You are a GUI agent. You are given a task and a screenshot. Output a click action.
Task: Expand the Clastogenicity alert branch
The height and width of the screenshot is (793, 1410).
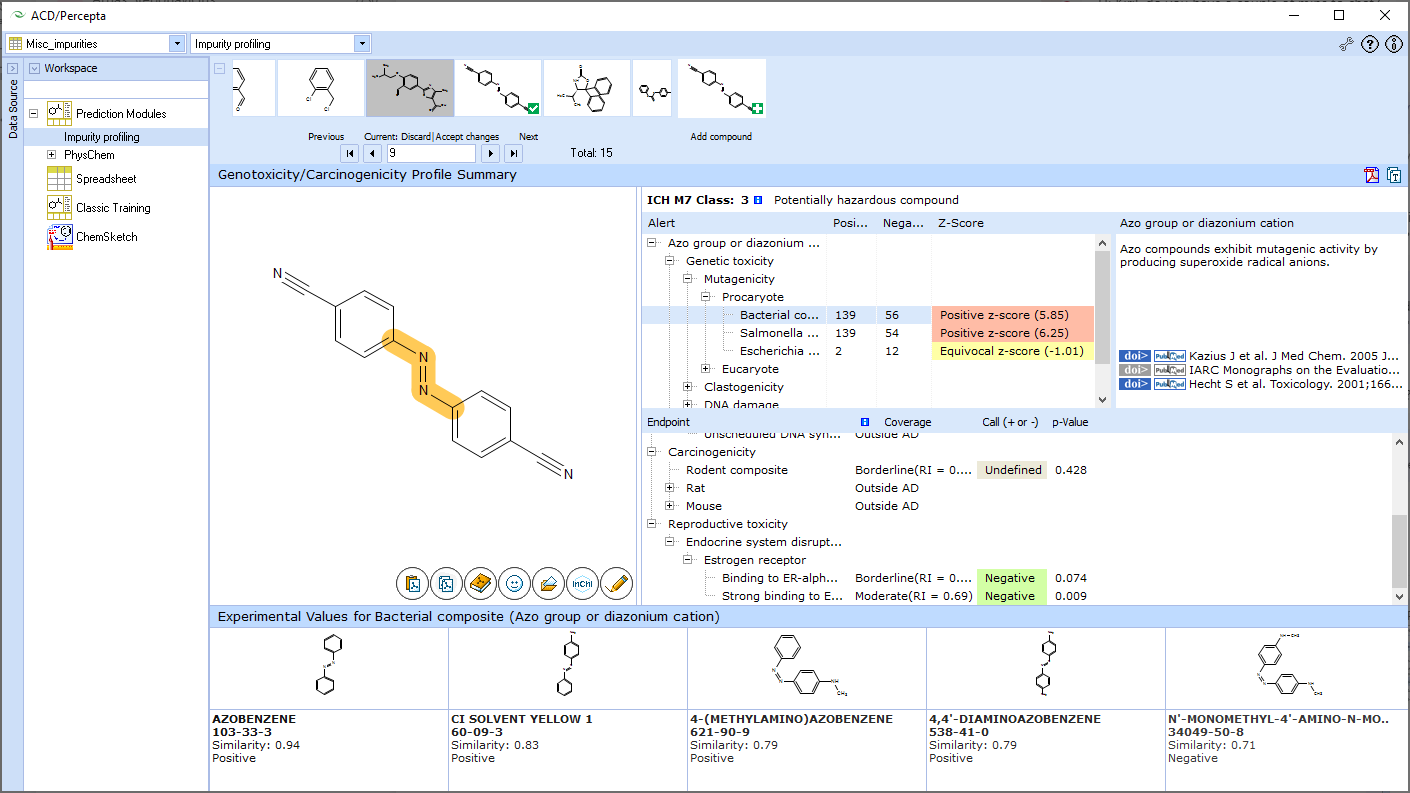point(688,387)
